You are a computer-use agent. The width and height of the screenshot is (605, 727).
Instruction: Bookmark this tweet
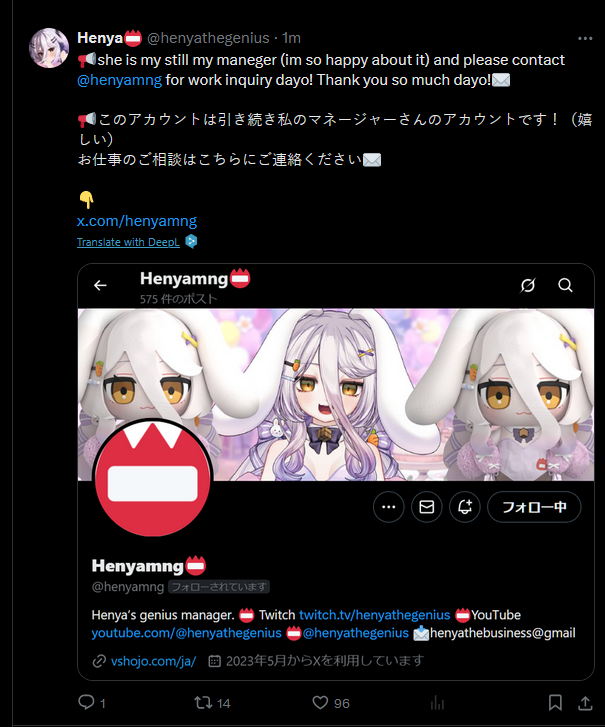coord(555,702)
